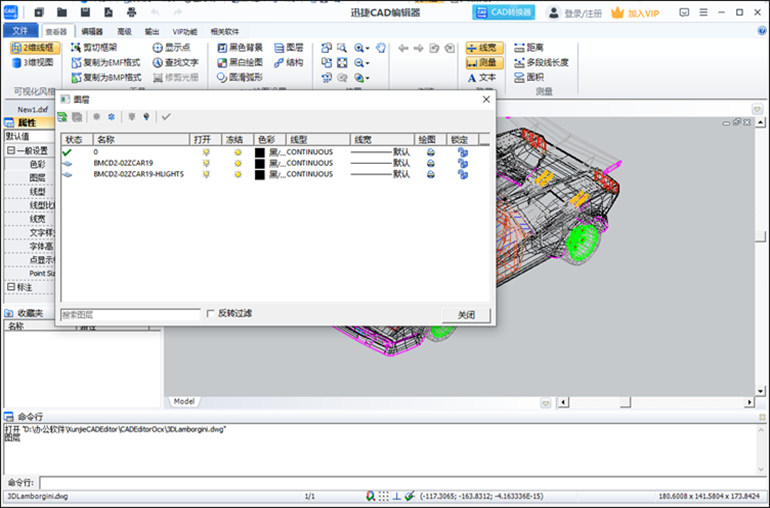Choose 复制为EMF格式 copy command
The height and width of the screenshot is (508, 770).
[x=106, y=62]
